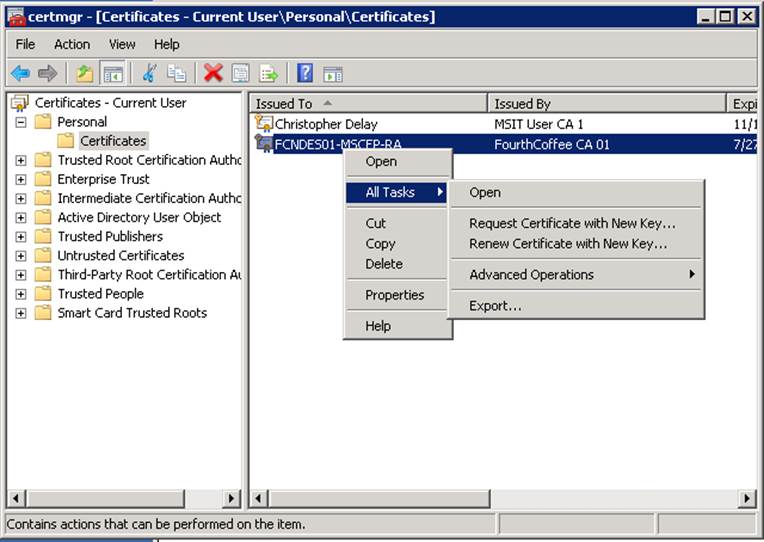Select Renew Certificate with New Key...
The width and height of the screenshot is (764, 542).
(568, 243)
